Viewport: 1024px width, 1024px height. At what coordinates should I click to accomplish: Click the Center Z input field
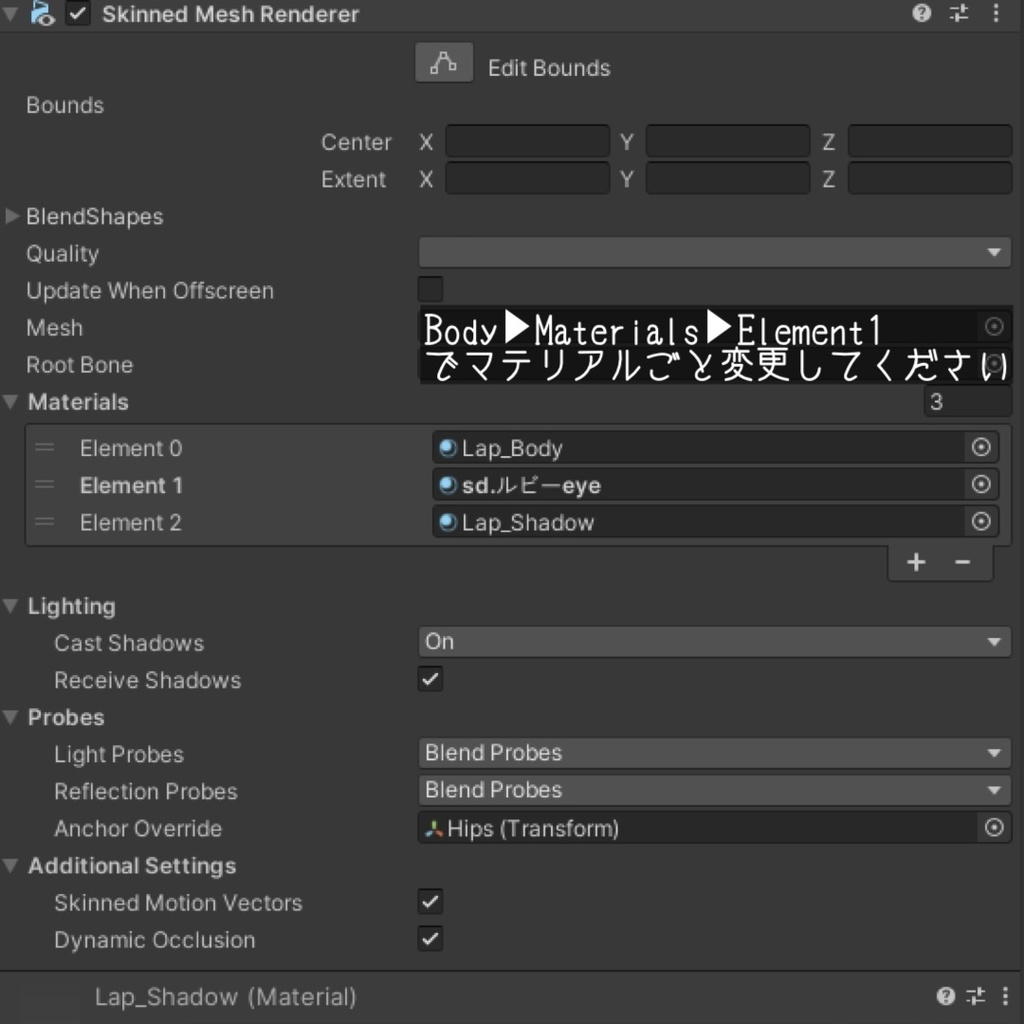click(x=930, y=142)
